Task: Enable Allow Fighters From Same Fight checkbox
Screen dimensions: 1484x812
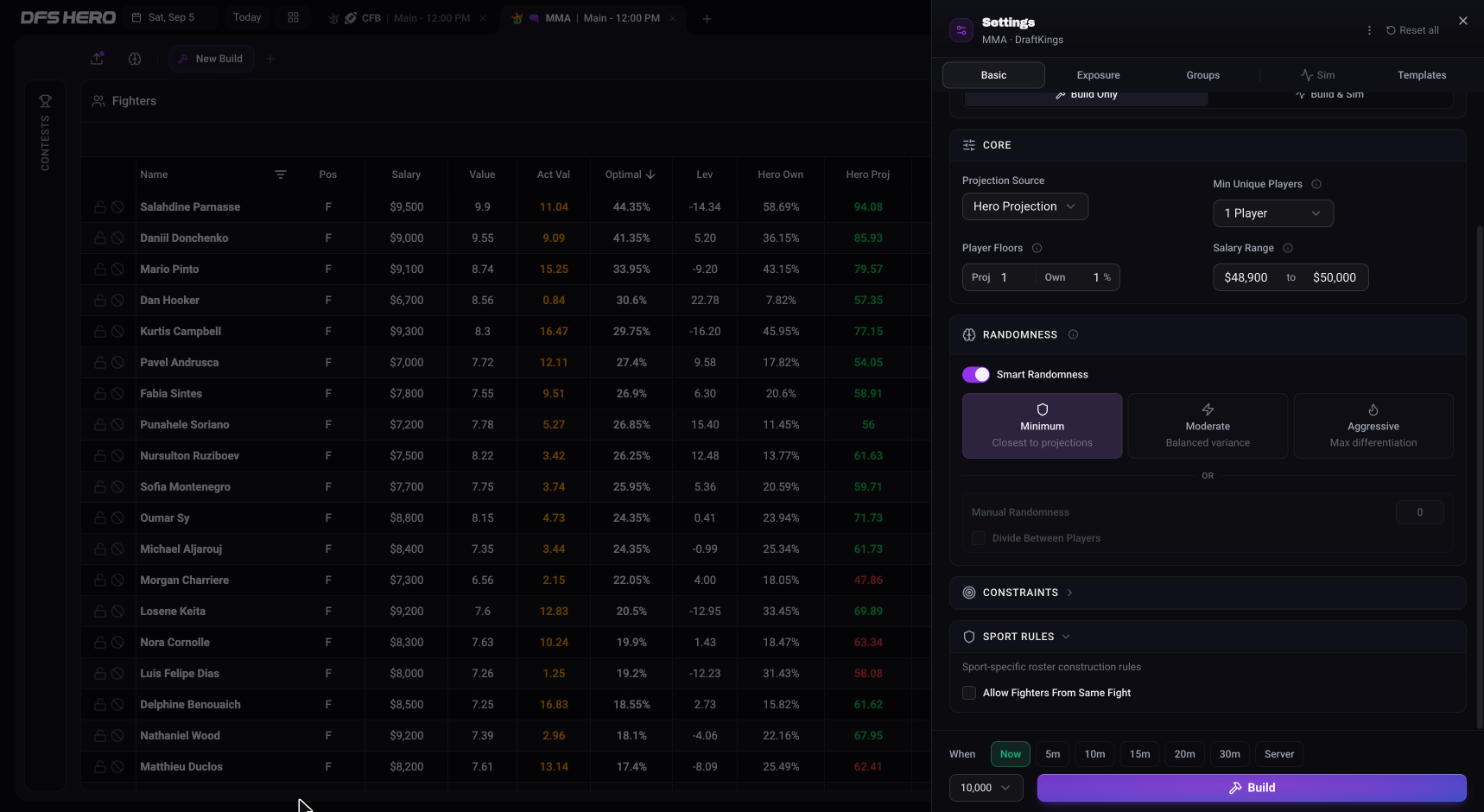Action: click(969, 693)
